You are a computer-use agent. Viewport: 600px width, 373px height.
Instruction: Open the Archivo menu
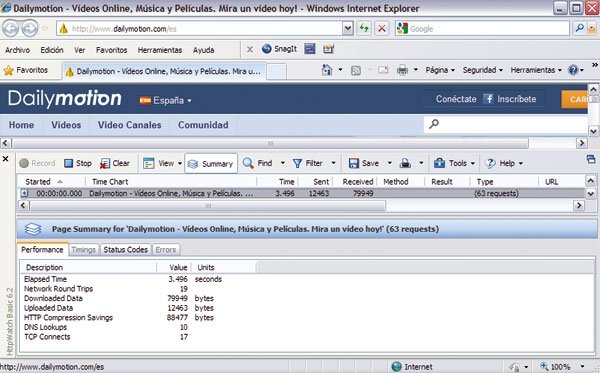pyautogui.click(x=17, y=50)
